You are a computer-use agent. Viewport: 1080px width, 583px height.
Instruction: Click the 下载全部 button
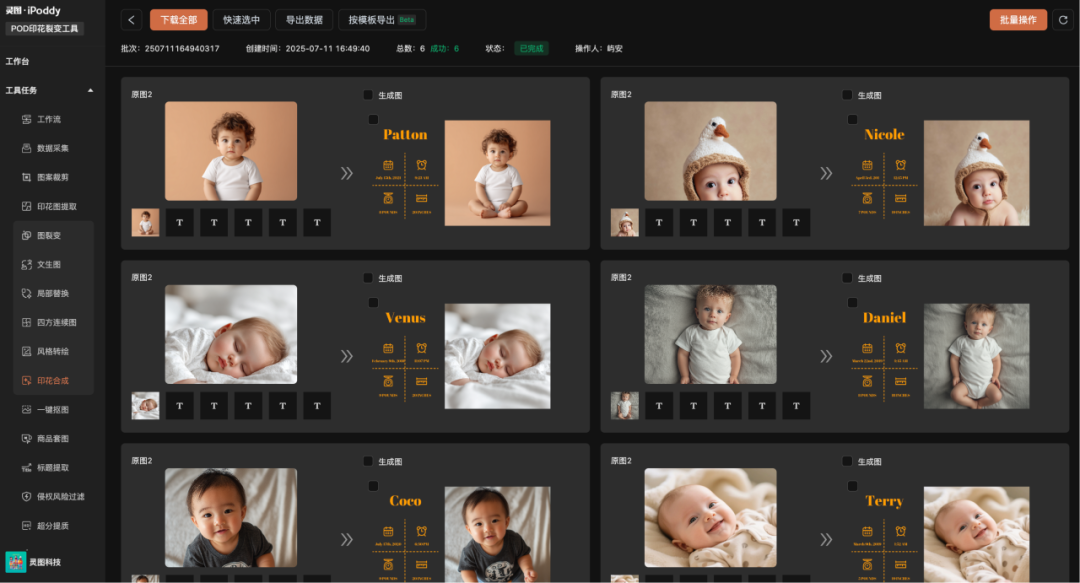coord(179,20)
